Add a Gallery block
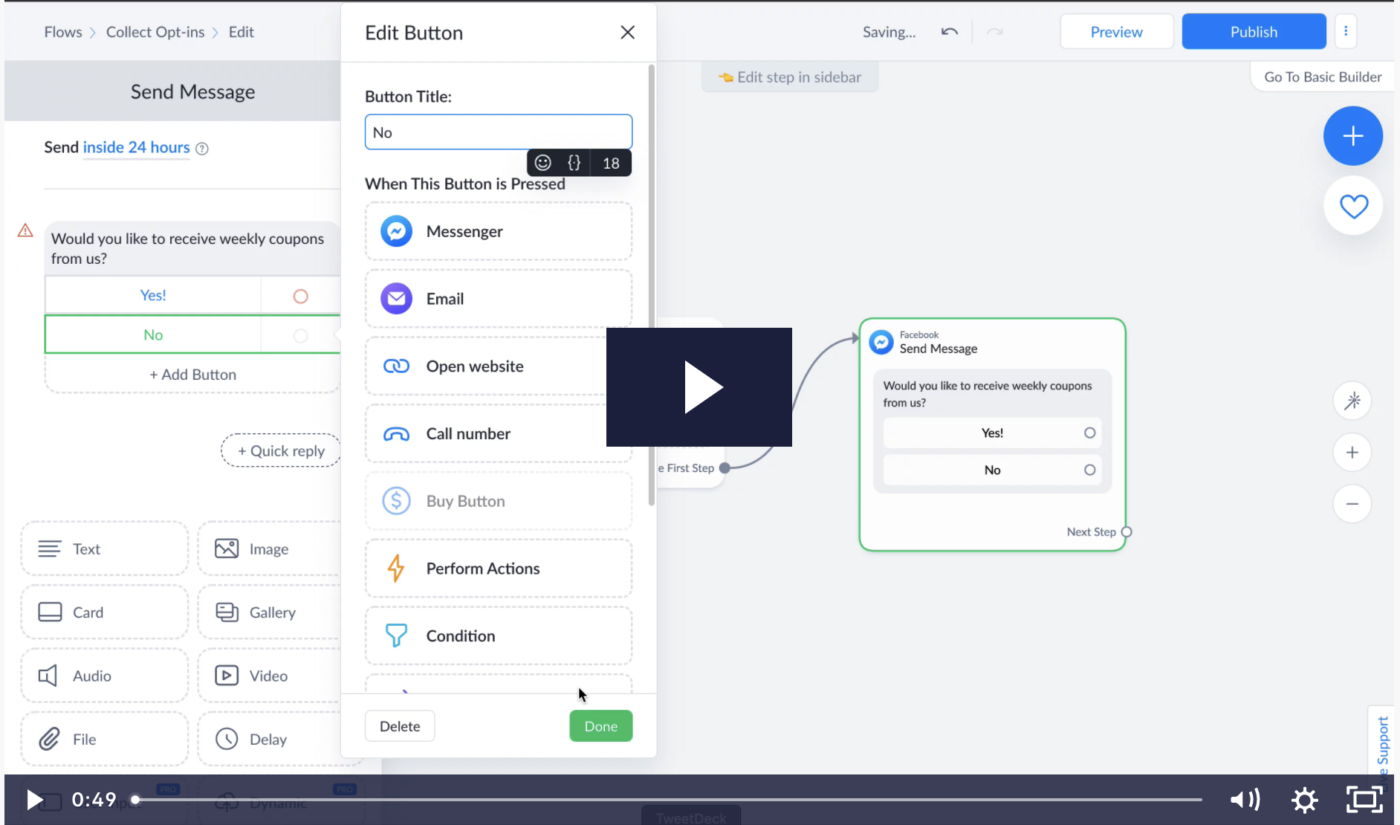Viewport: 1400px width, 825px height. click(x=268, y=612)
